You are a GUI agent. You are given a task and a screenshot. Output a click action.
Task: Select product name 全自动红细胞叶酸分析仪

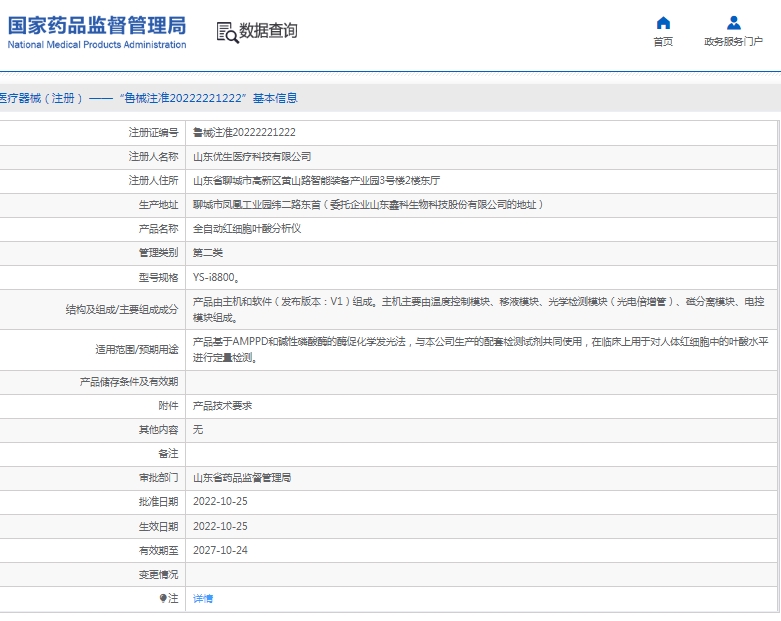tap(247, 229)
